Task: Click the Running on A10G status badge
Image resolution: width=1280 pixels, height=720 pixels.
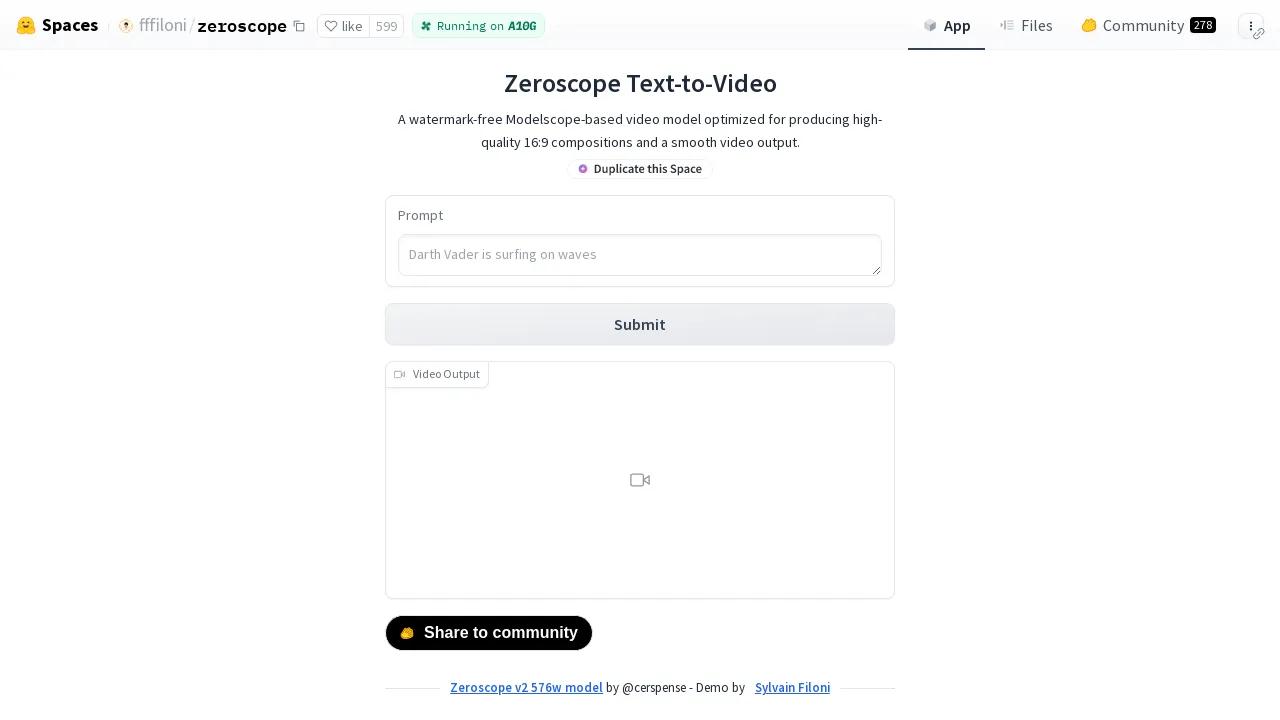Action: pos(478,26)
